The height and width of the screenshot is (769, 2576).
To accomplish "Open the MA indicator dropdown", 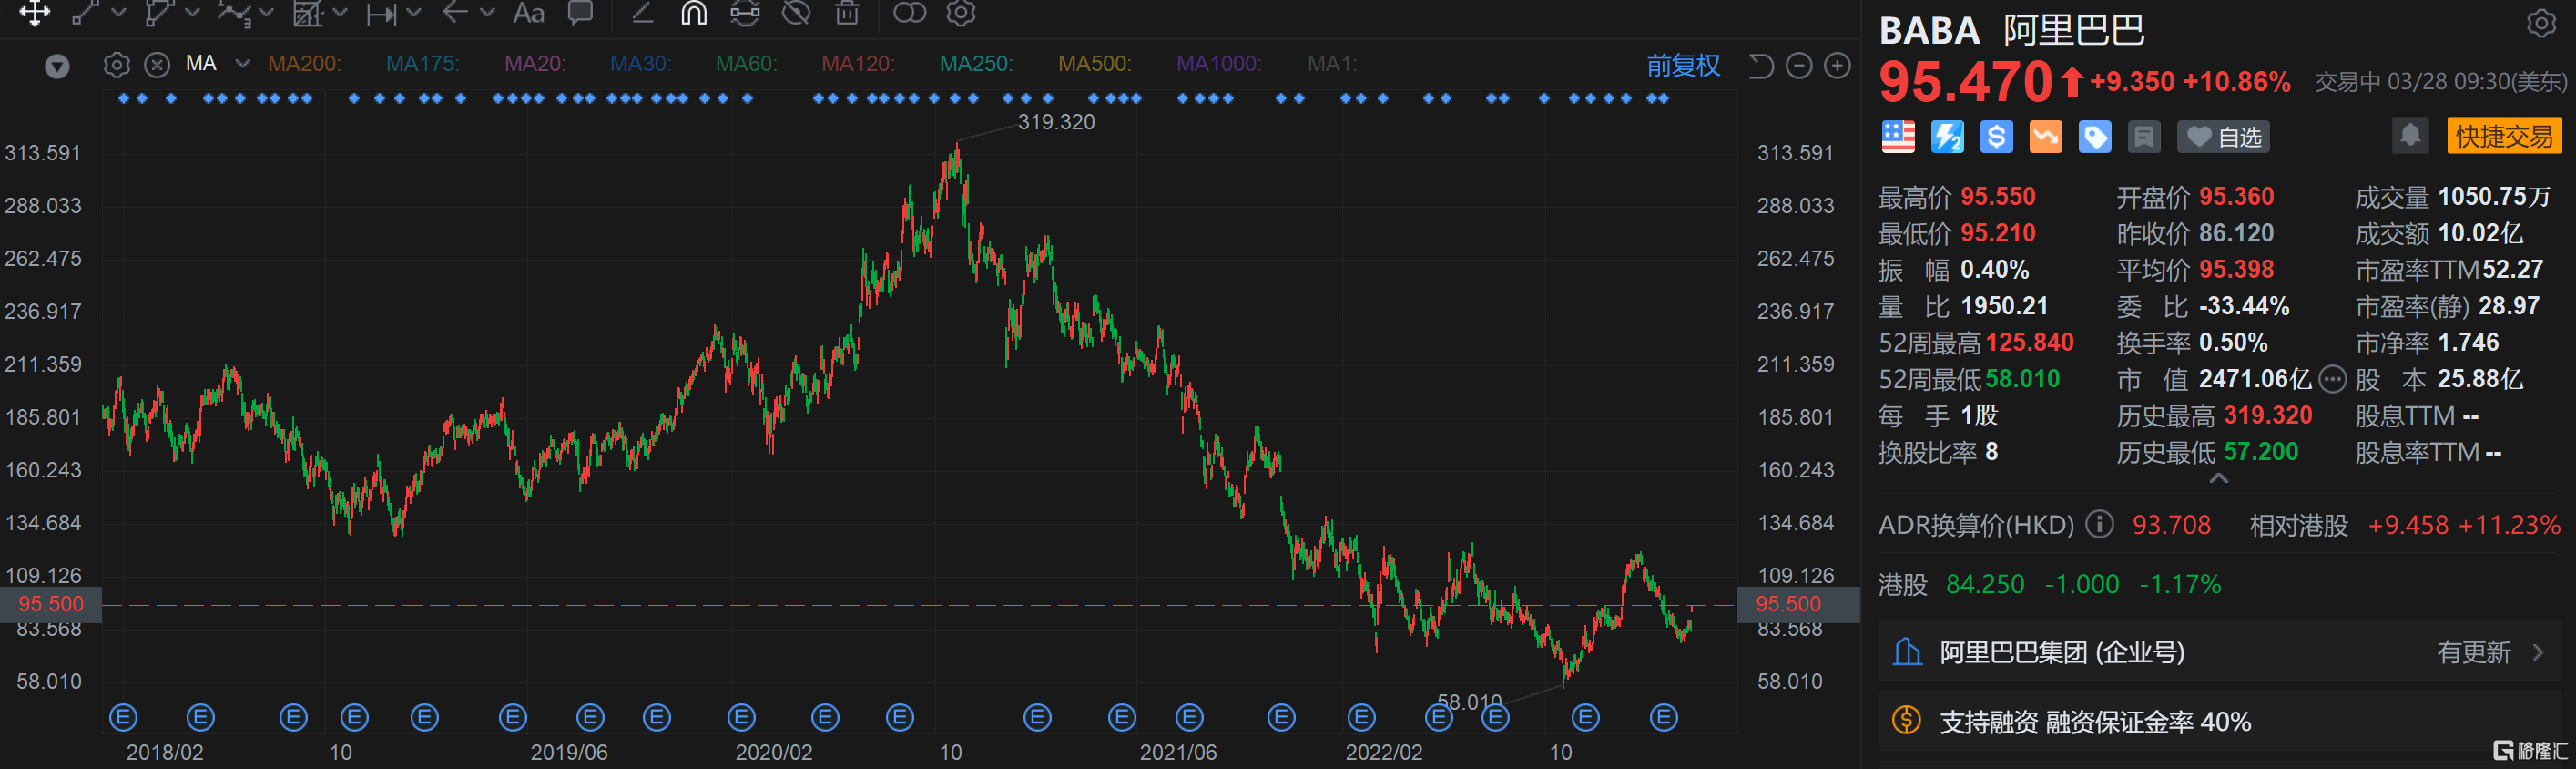I will pos(242,64).
